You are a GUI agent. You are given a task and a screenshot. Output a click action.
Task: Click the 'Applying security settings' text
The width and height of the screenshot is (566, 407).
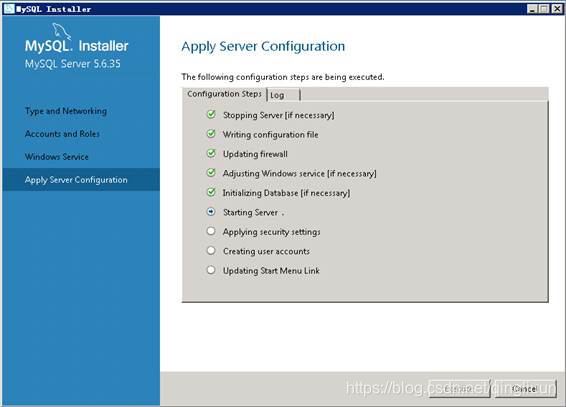pos(271,232)
